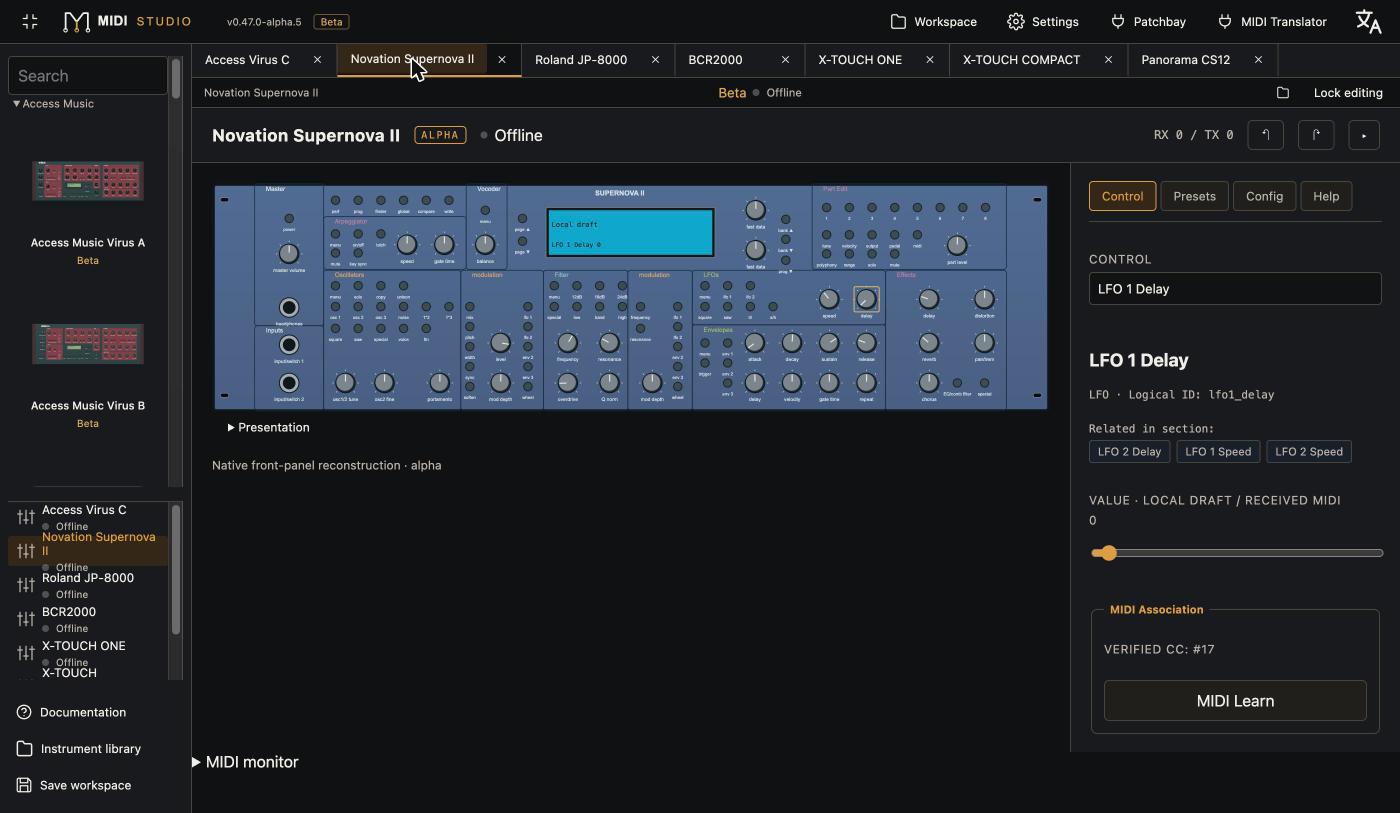This screenshot has width=1400, height=813.
Task: Click Save workspace in the sidebar footer
Action: pyautogui.click(x=74, y=785)
